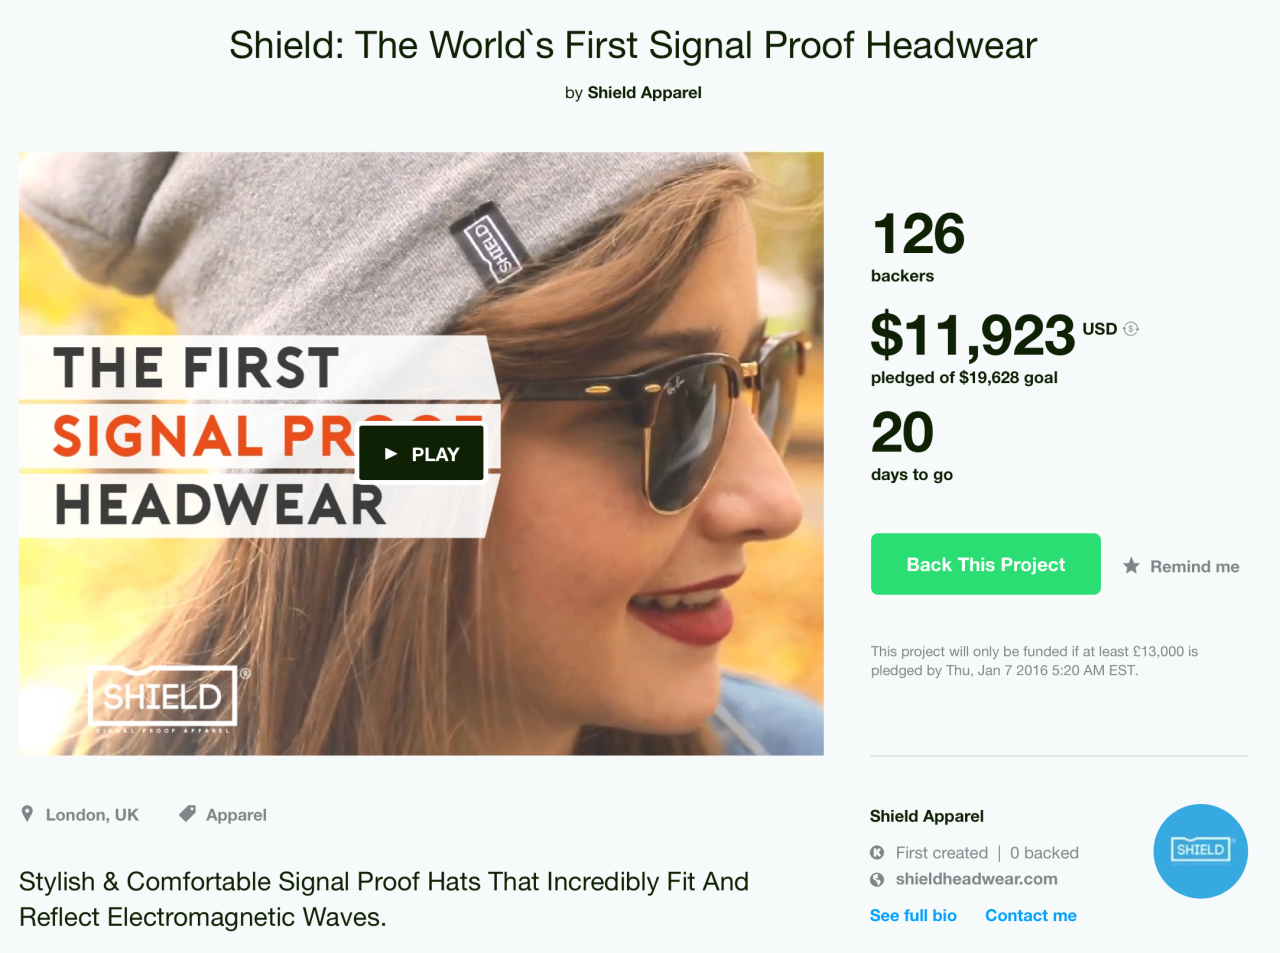Click the globe icon beside shieldheadwear.com
The width and height of the screenshot is (1280, 953).
[x=877, y=879]
